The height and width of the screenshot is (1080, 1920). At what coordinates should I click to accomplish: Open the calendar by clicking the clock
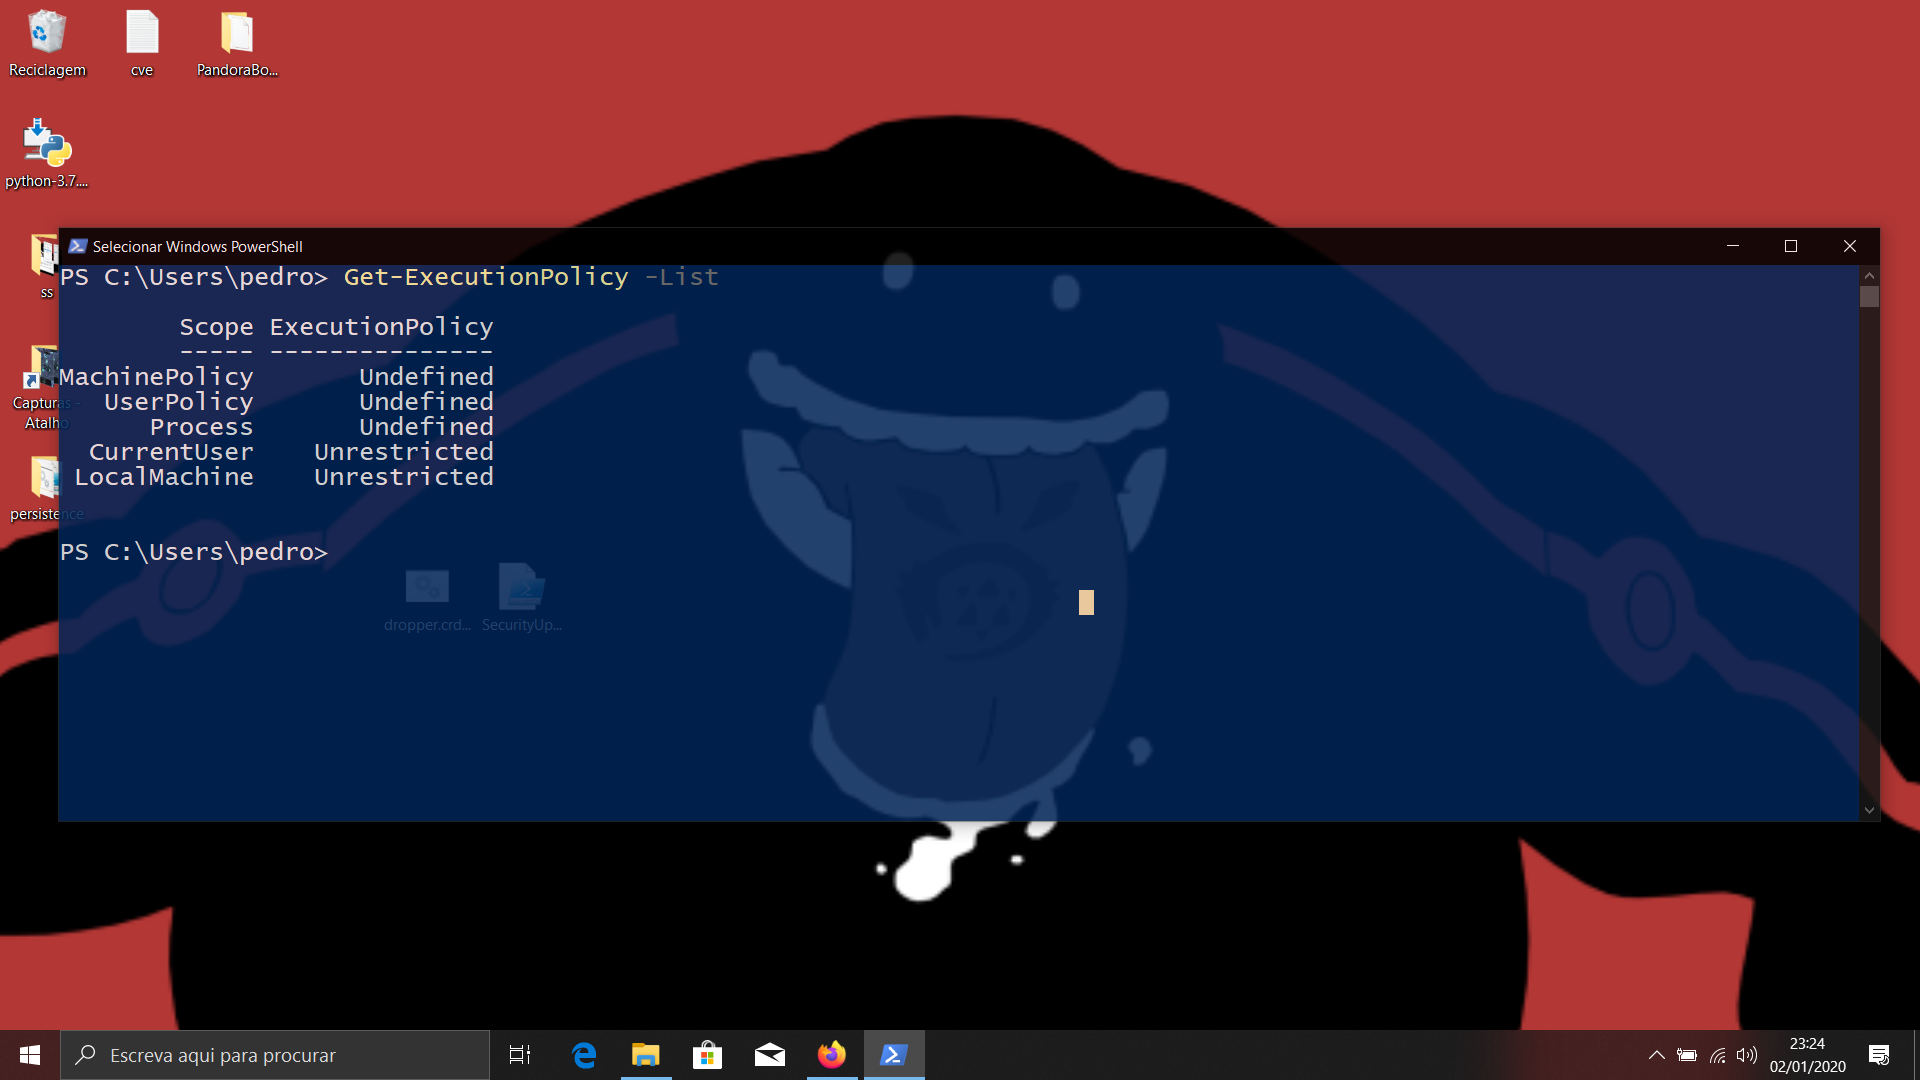coord(1805,1055)
